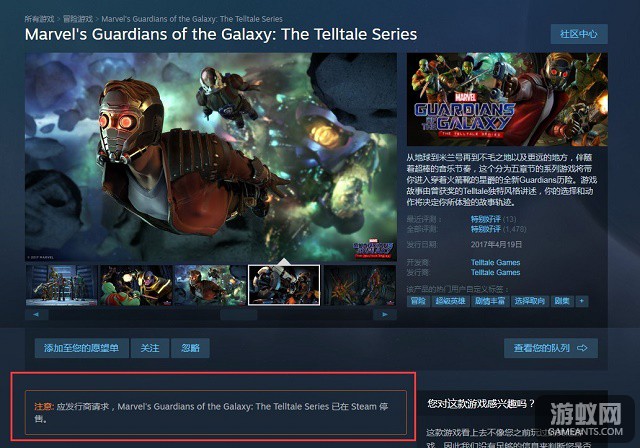This screenshot has height=448, width=640.
Task: Open the 查看您的队列 queue arrow button
Action: (x=551, y=348)
